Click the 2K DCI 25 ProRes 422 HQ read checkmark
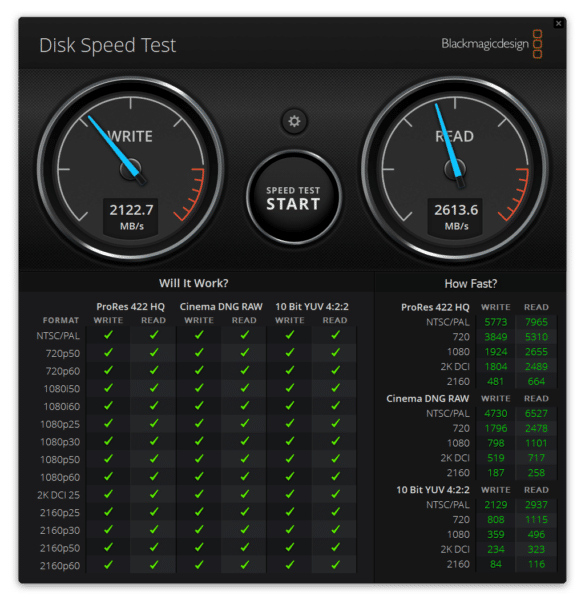The image size is (585, 604). 154,494
